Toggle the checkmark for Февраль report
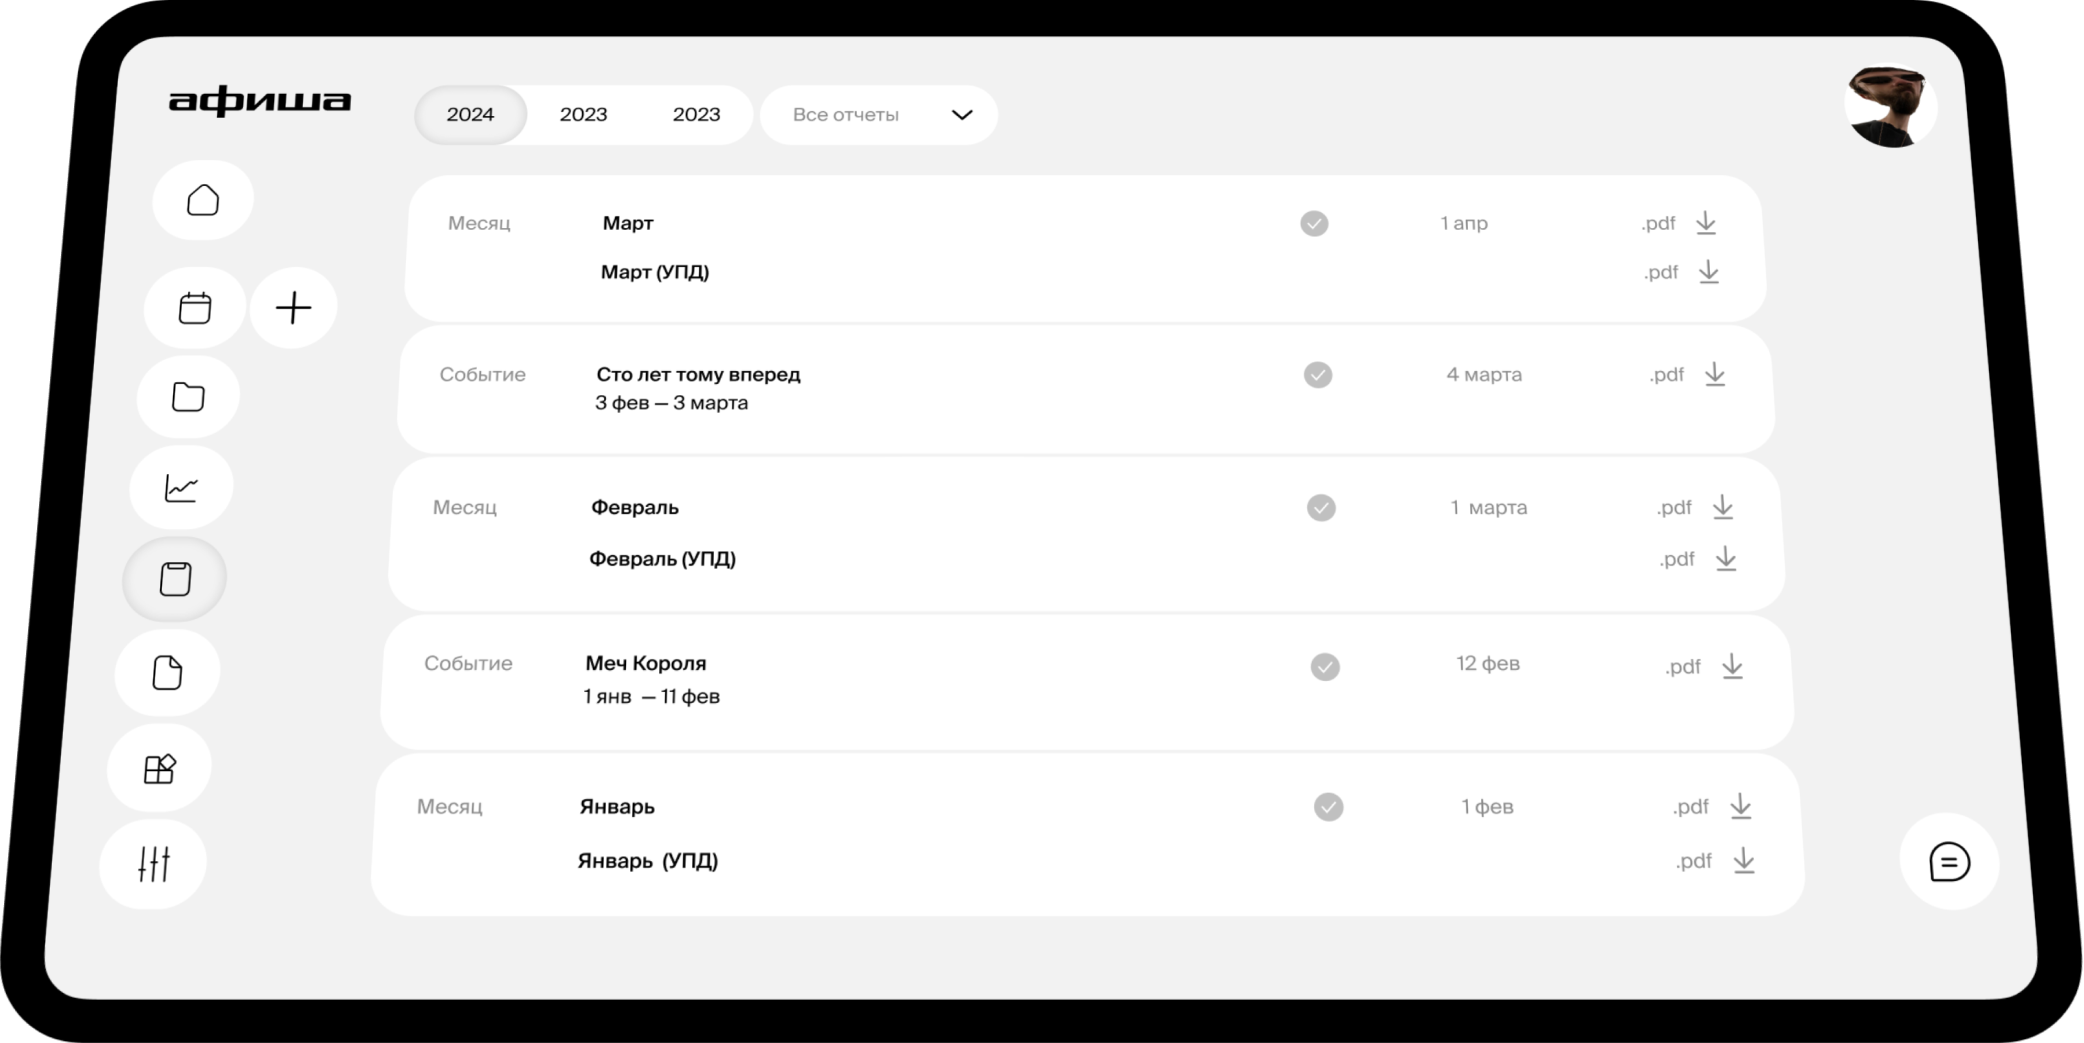This screenshot has height=1043, width=2084. coord(1321,508)
